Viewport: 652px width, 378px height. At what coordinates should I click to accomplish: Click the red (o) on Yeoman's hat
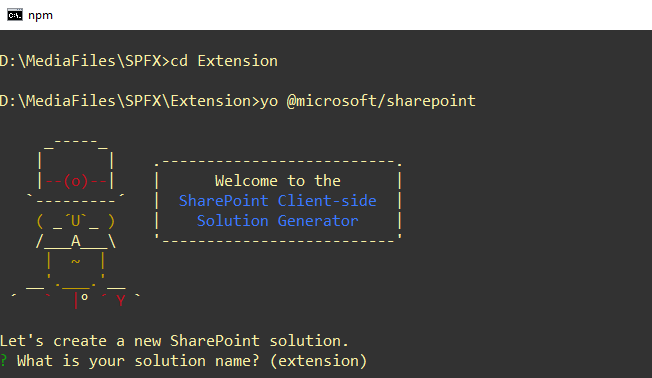click(76, 181)
